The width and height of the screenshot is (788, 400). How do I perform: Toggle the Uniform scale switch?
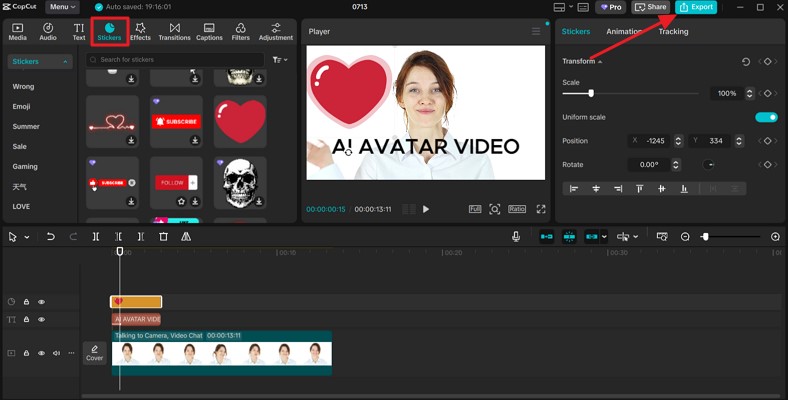click(766, 117)
